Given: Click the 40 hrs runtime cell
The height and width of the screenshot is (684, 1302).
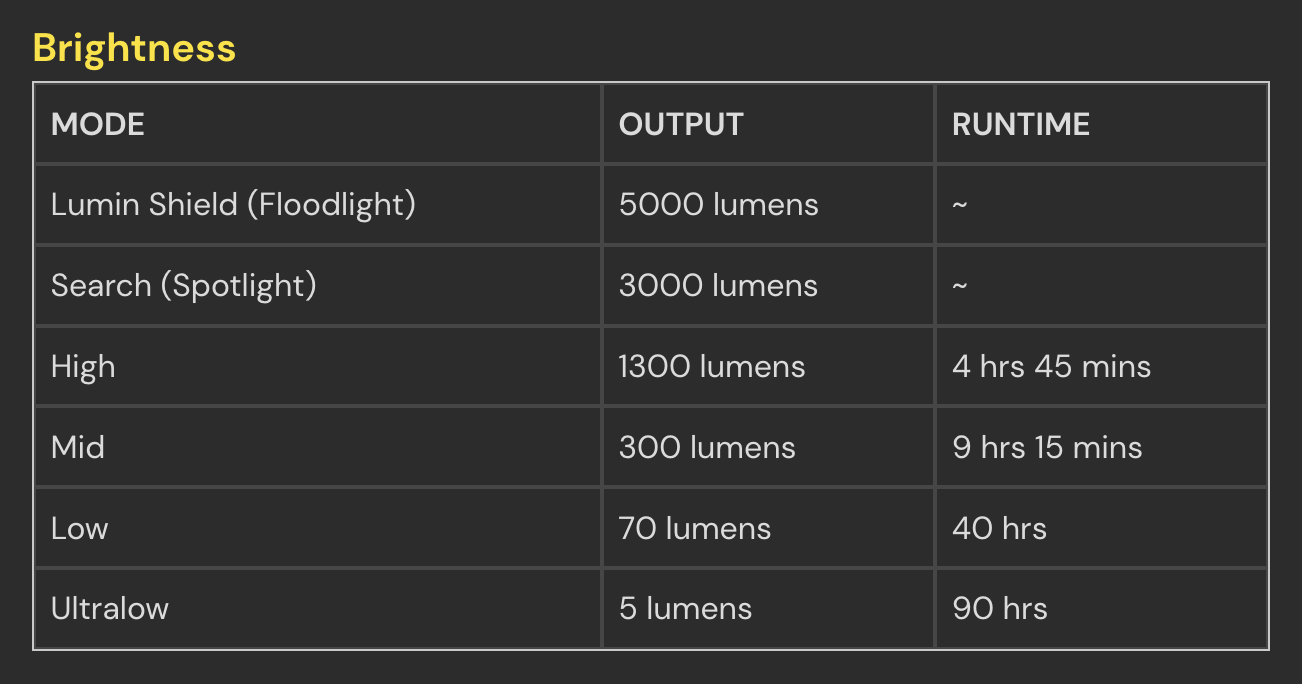Looking at the screenshot, I should [x=1101, y=528].
